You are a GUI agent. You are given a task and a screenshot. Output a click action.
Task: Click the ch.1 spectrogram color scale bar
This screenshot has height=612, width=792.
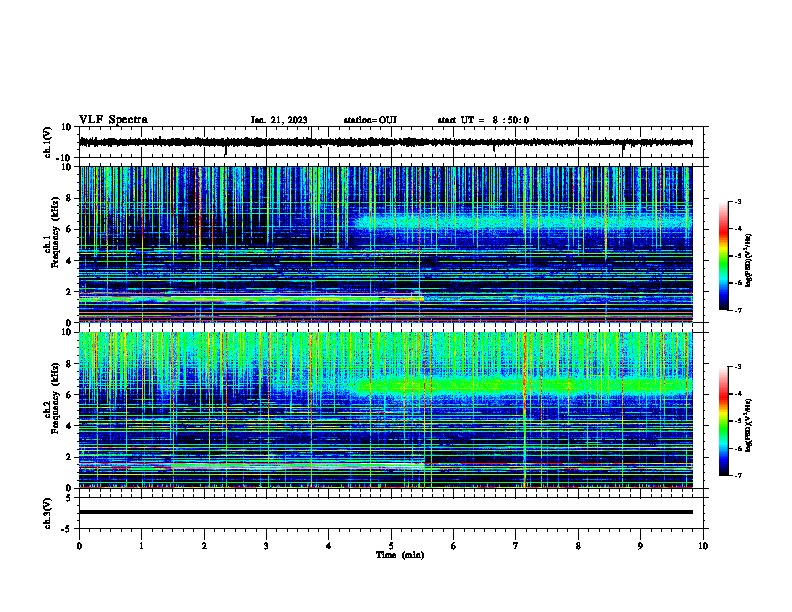point(723,256)
